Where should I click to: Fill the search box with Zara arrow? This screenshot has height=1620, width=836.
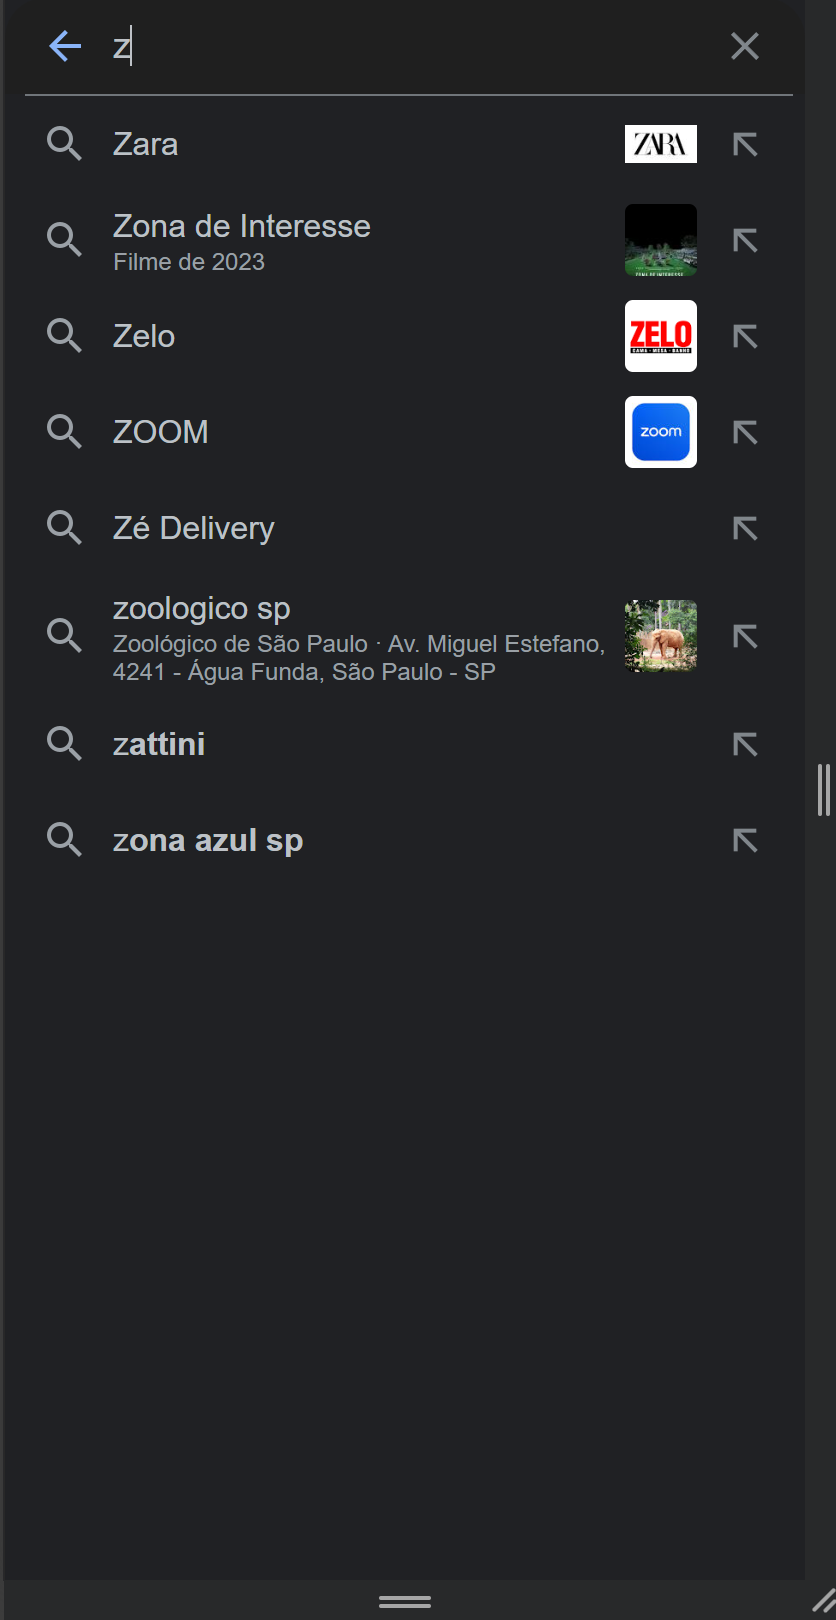745,144
